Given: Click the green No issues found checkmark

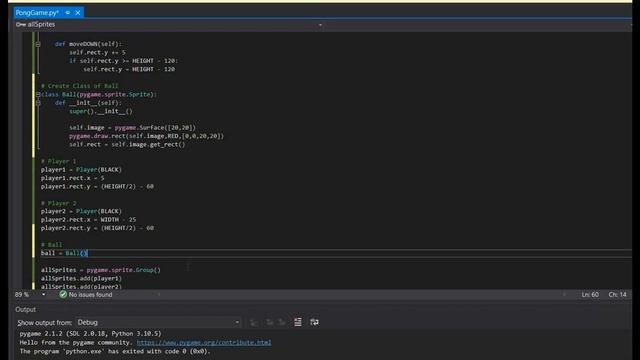Looking at the screenshot, I should point(63,294).
